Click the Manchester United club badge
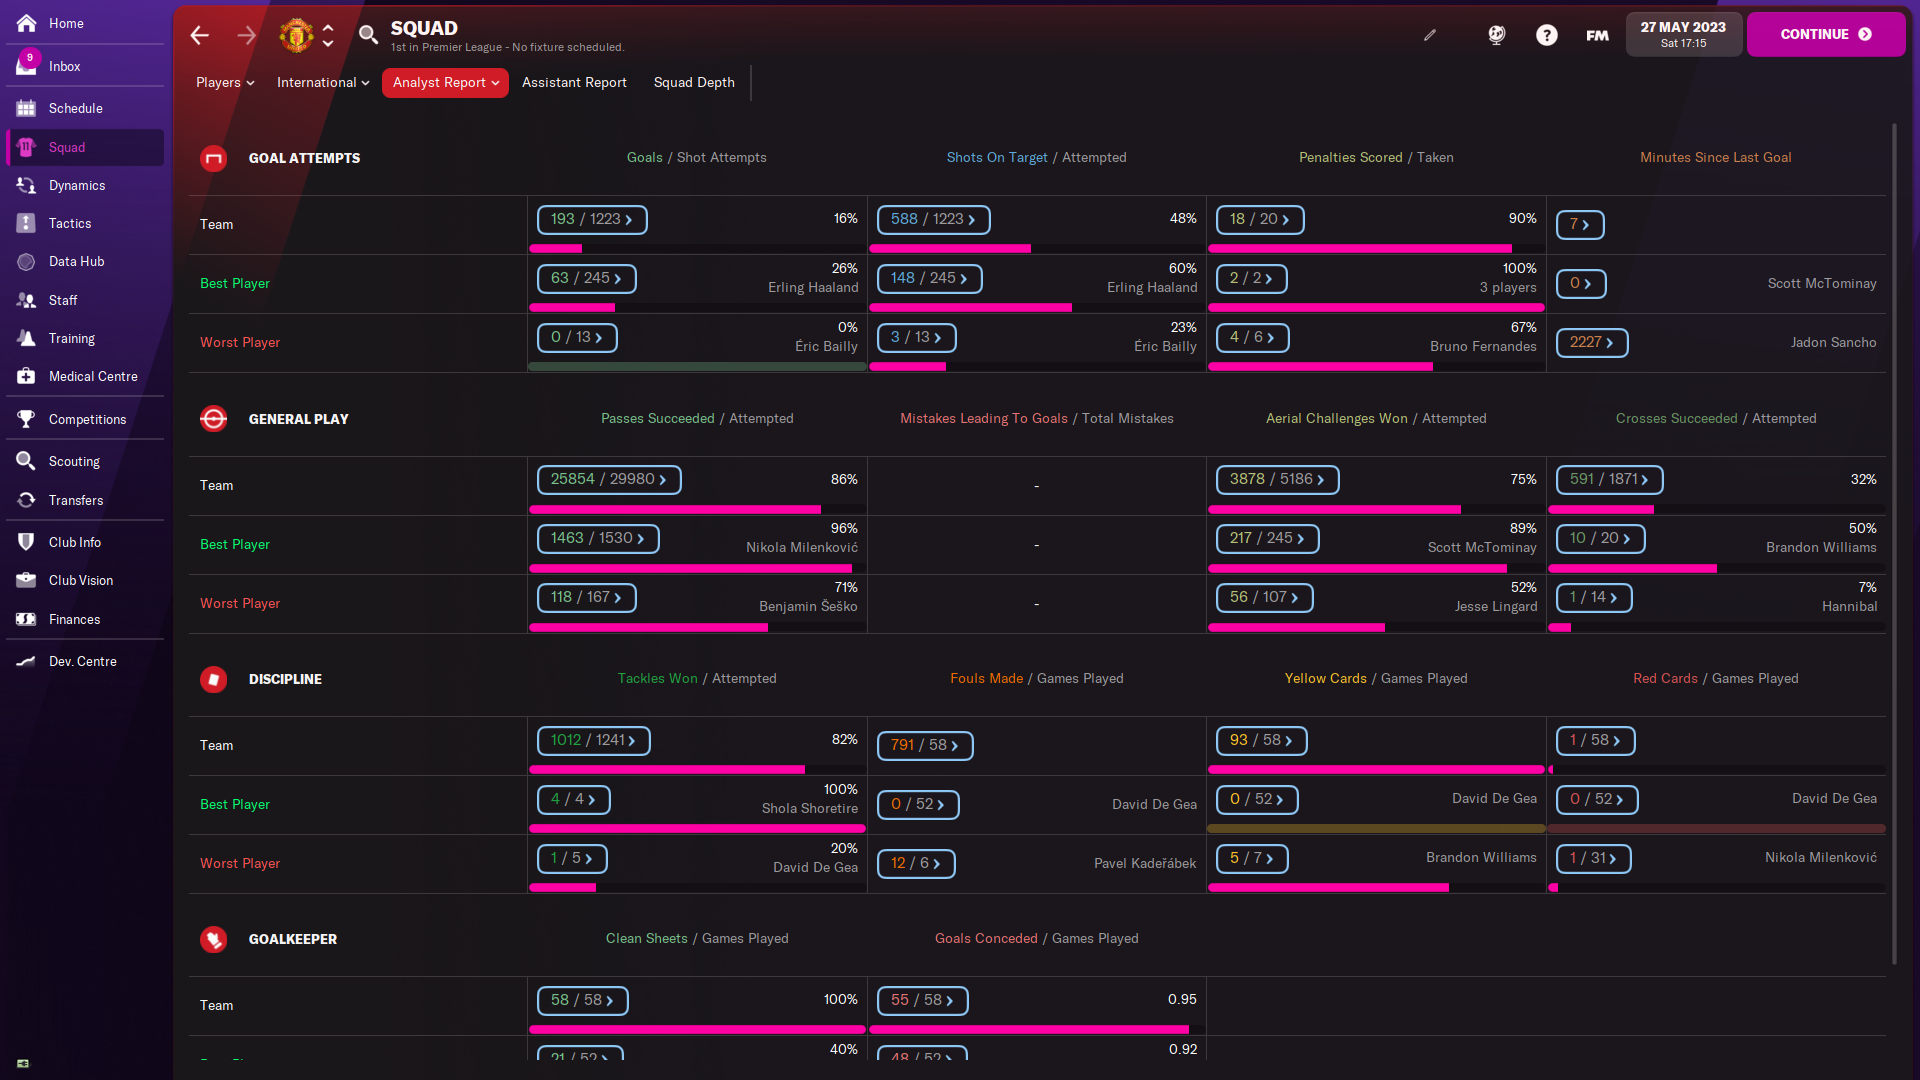Viewport: 1920px width, 1080px height. point(296,36)
